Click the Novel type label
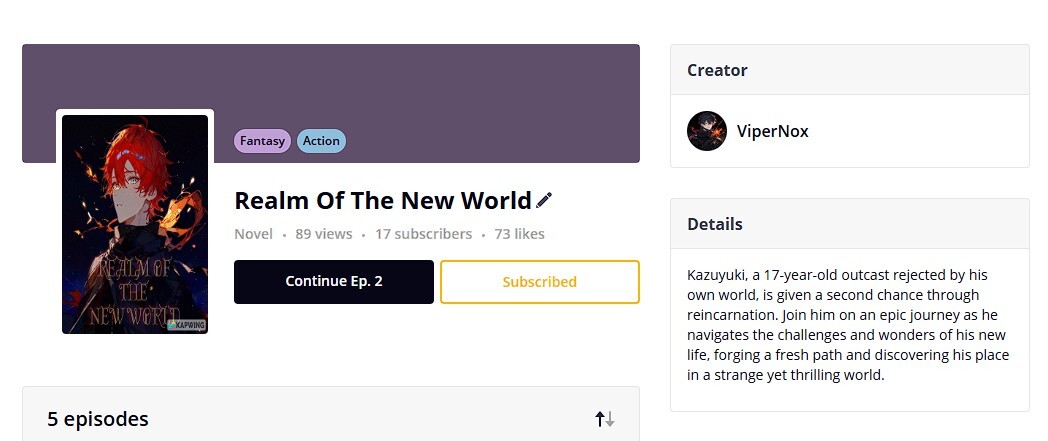1048x441 pixels. click(x=253, y=234)
